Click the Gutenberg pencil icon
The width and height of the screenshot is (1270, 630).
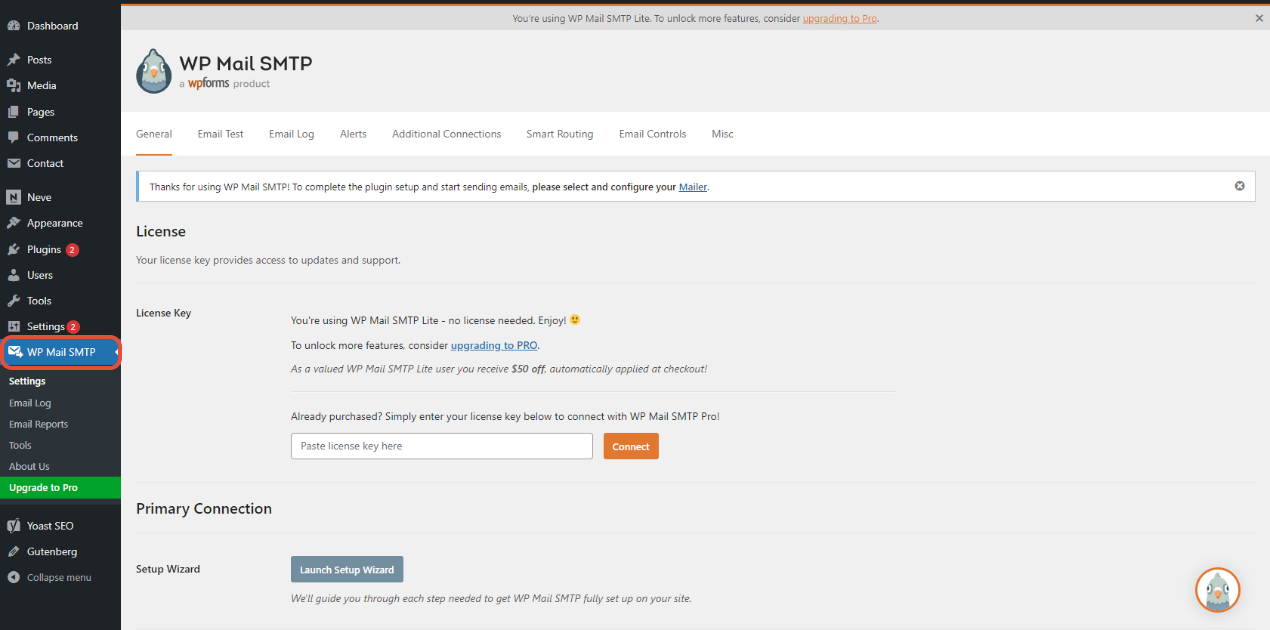click(x=14, y=552)
